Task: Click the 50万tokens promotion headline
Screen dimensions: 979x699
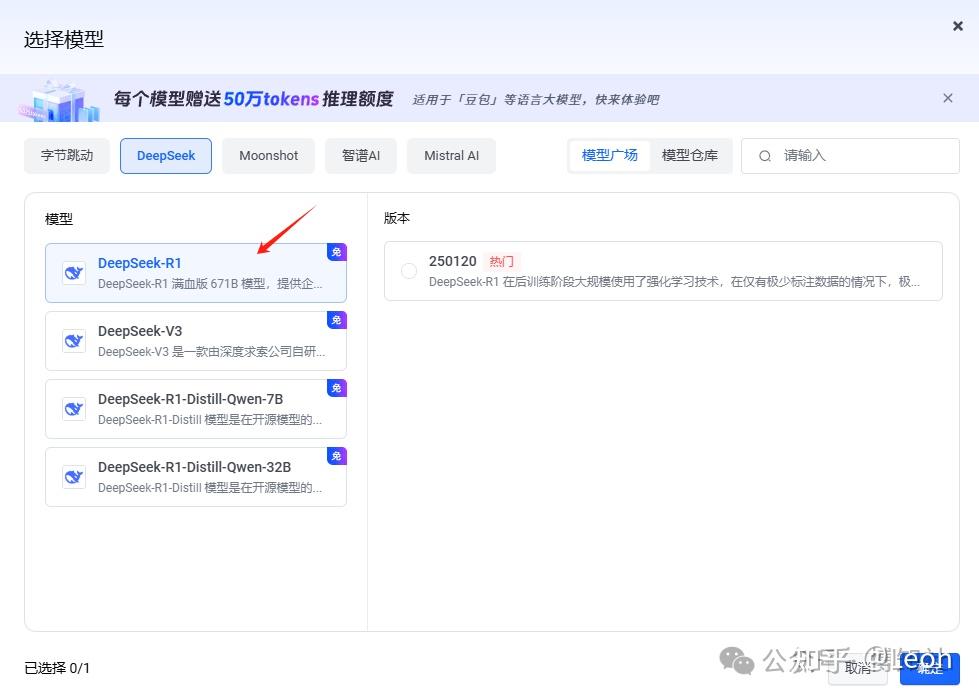Action: pos(253,99)
